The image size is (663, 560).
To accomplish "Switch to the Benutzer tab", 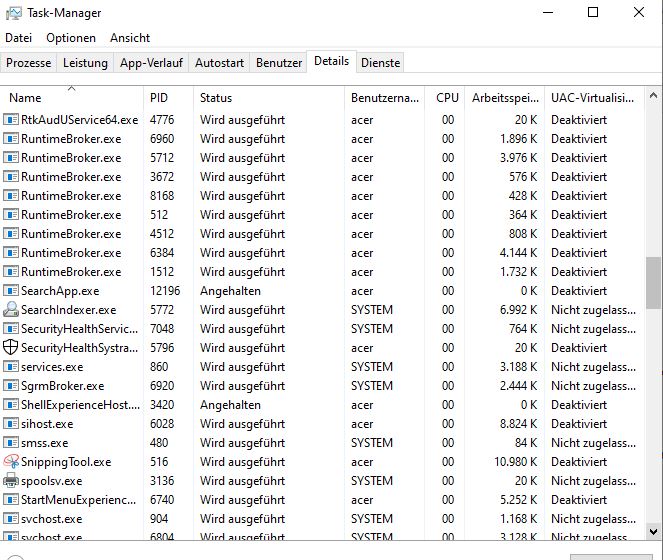I will point(279,63).
